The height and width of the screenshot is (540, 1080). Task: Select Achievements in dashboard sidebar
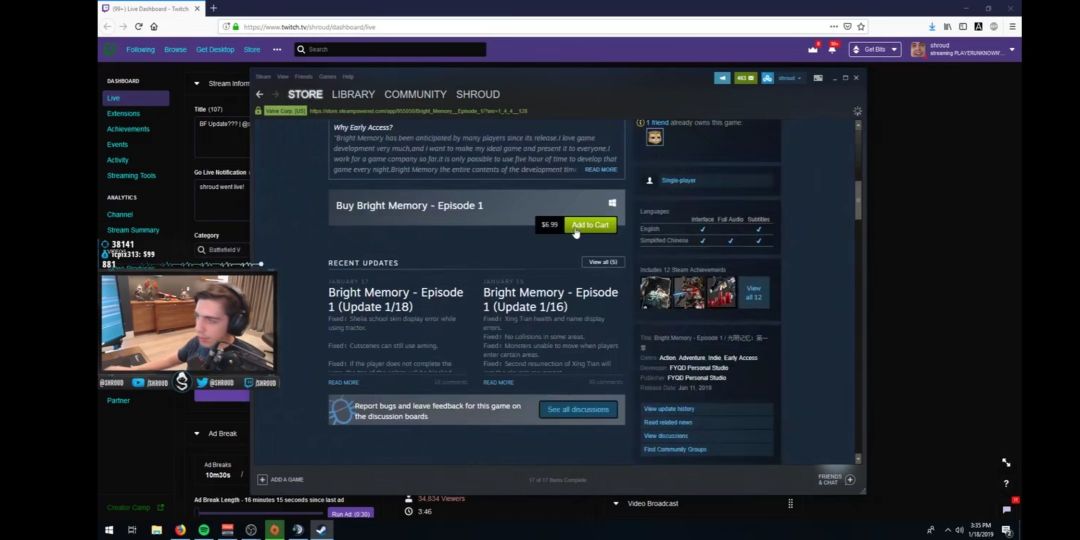(x=128, y=129)
